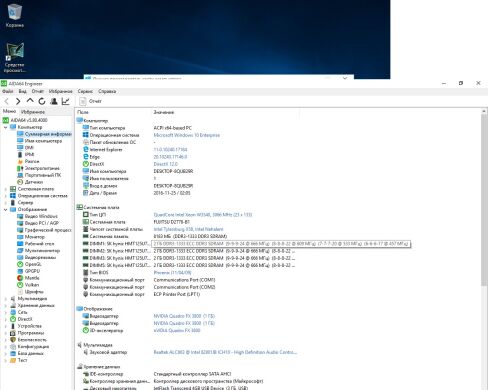Select the Портативный ПК tree item

click(39, 175)
